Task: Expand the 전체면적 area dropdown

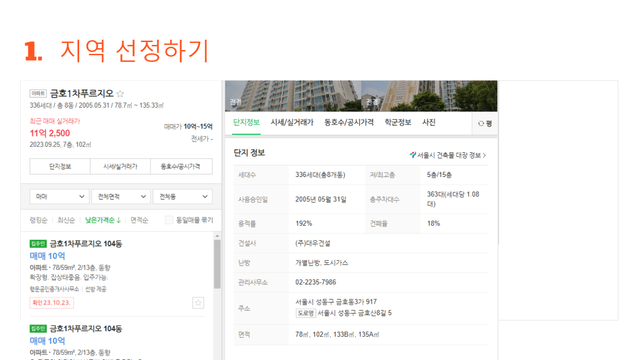Action: [x=121, y=197]
